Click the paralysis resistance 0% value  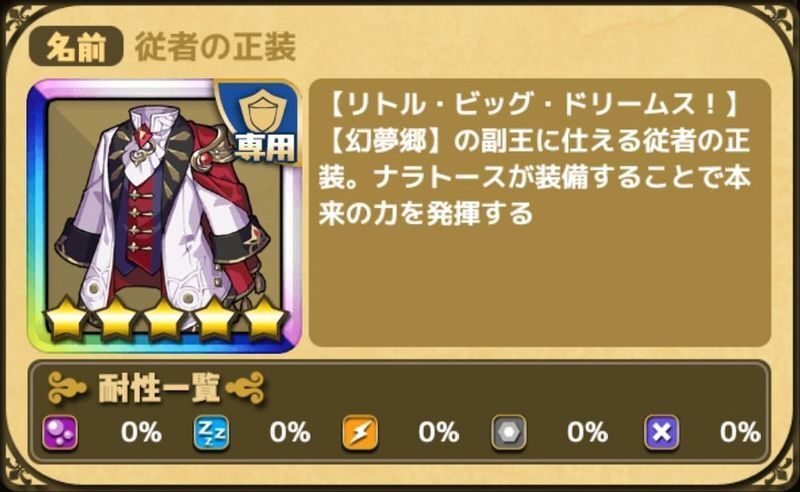[439, 433]
